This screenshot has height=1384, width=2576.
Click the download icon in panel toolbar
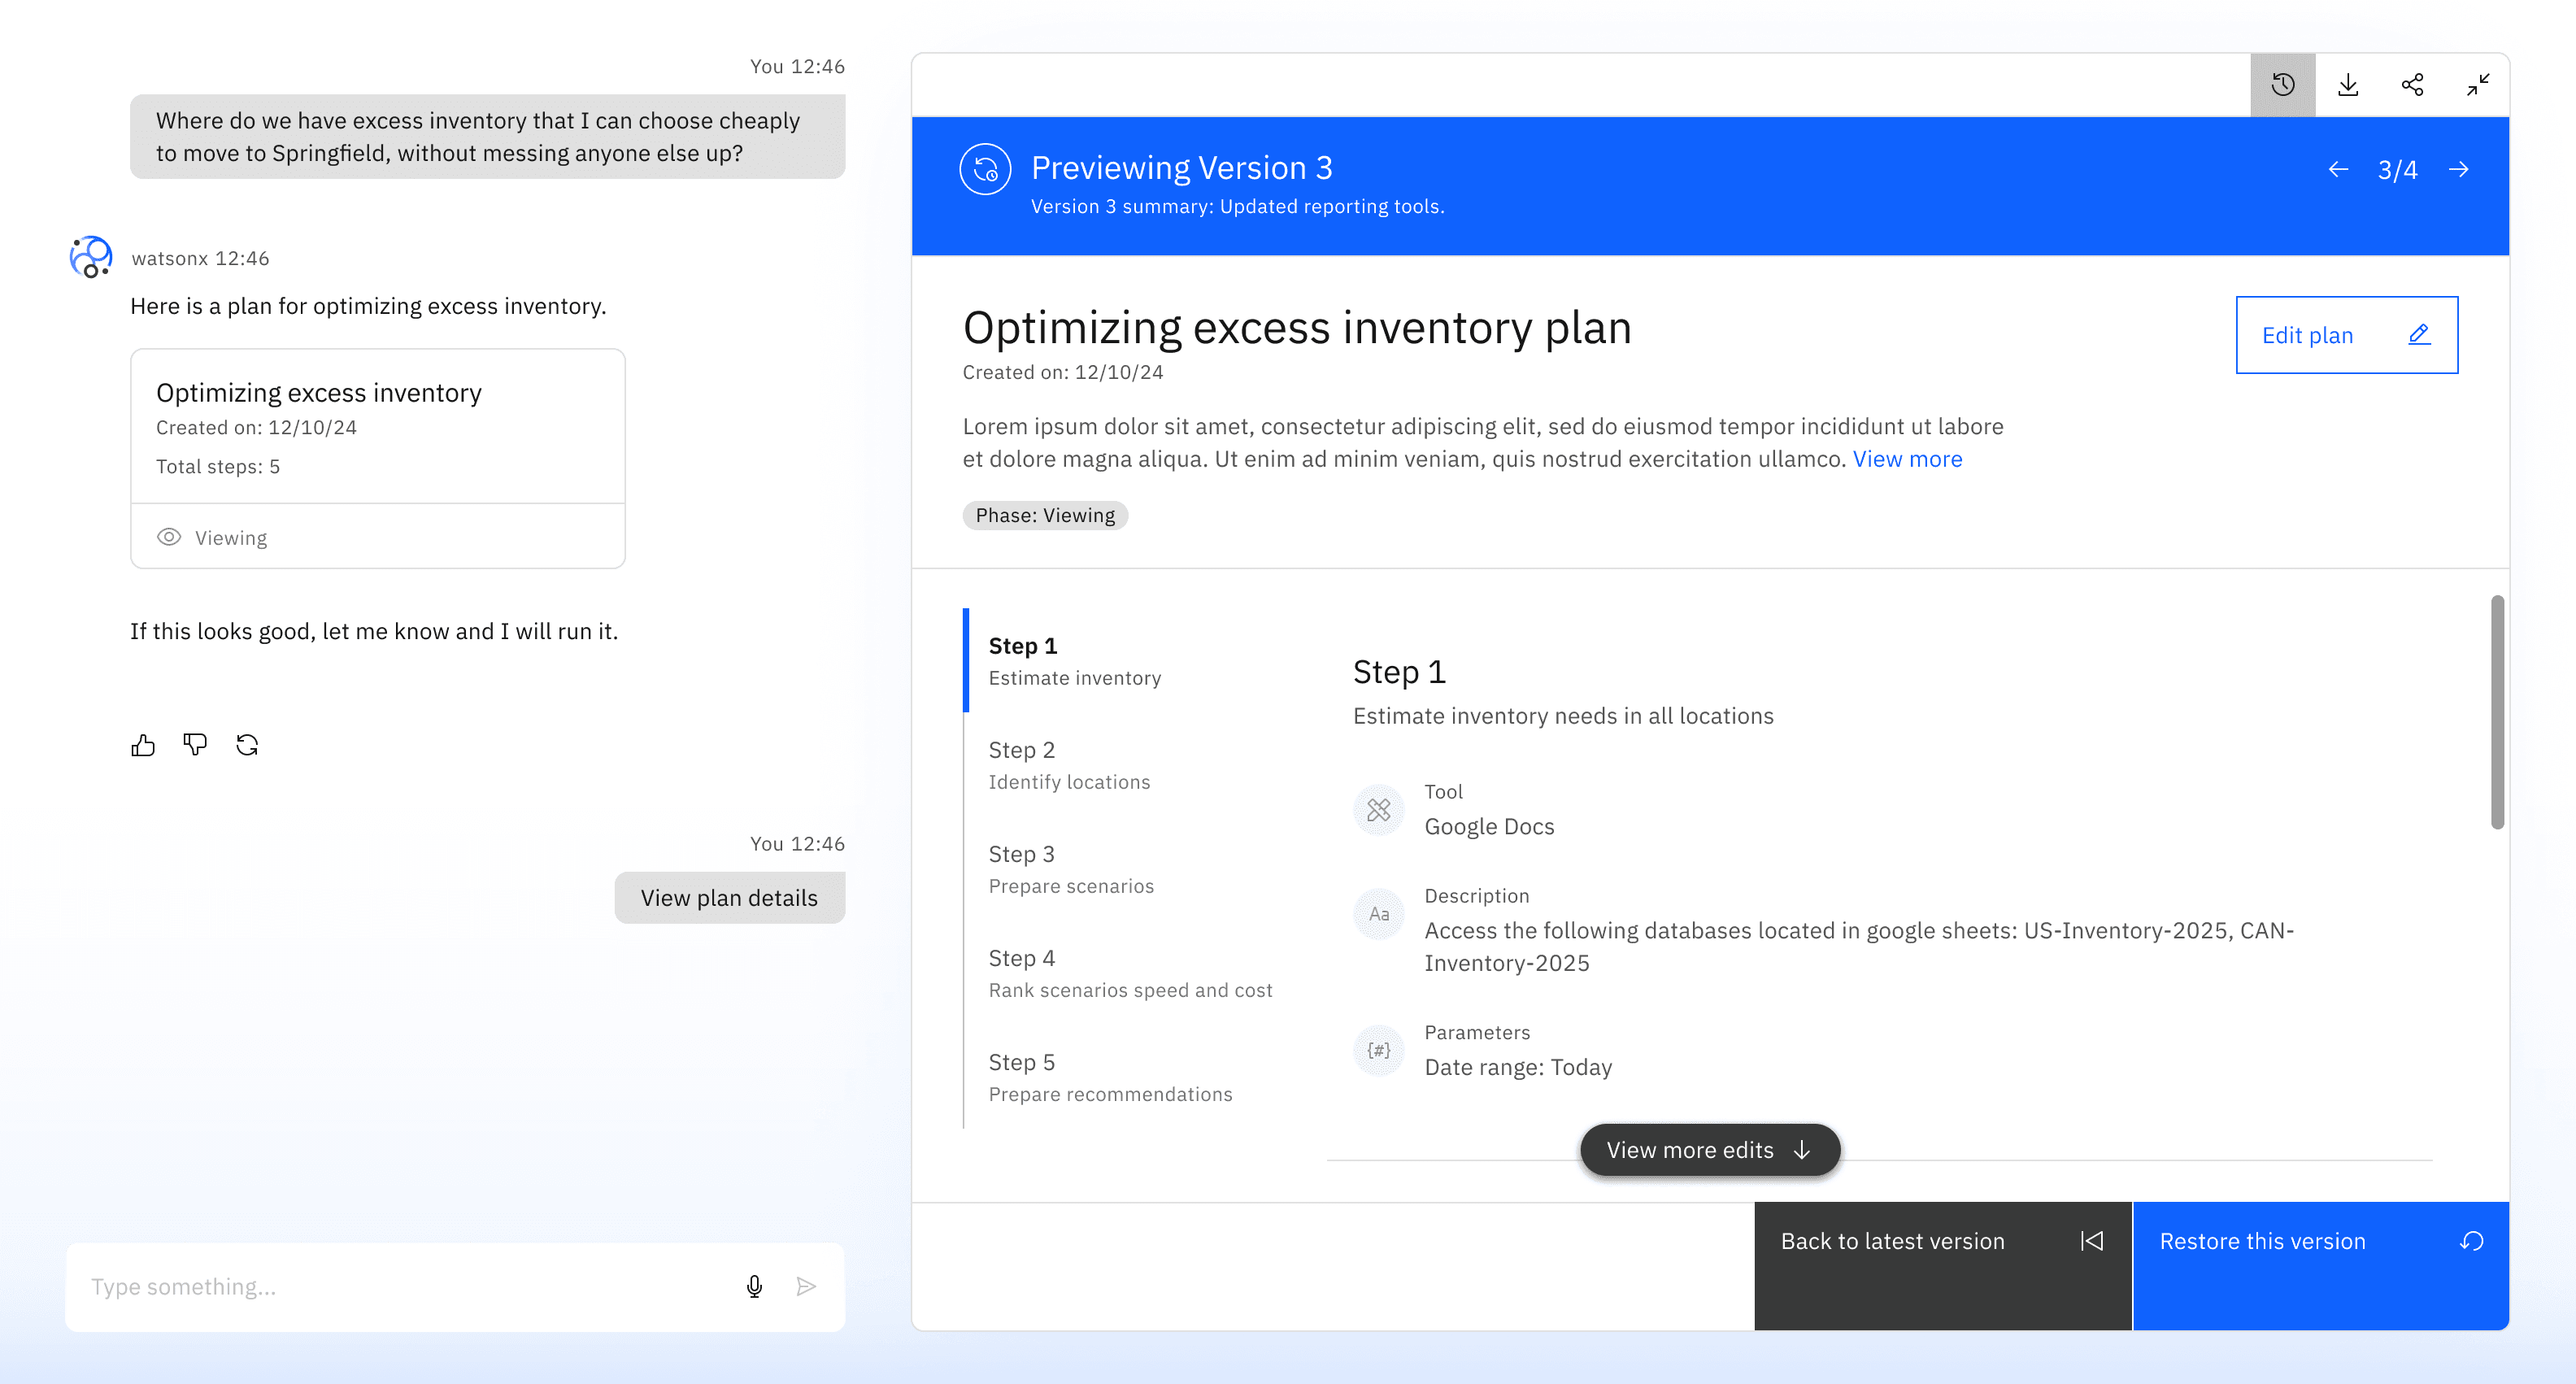point(2347,85)
